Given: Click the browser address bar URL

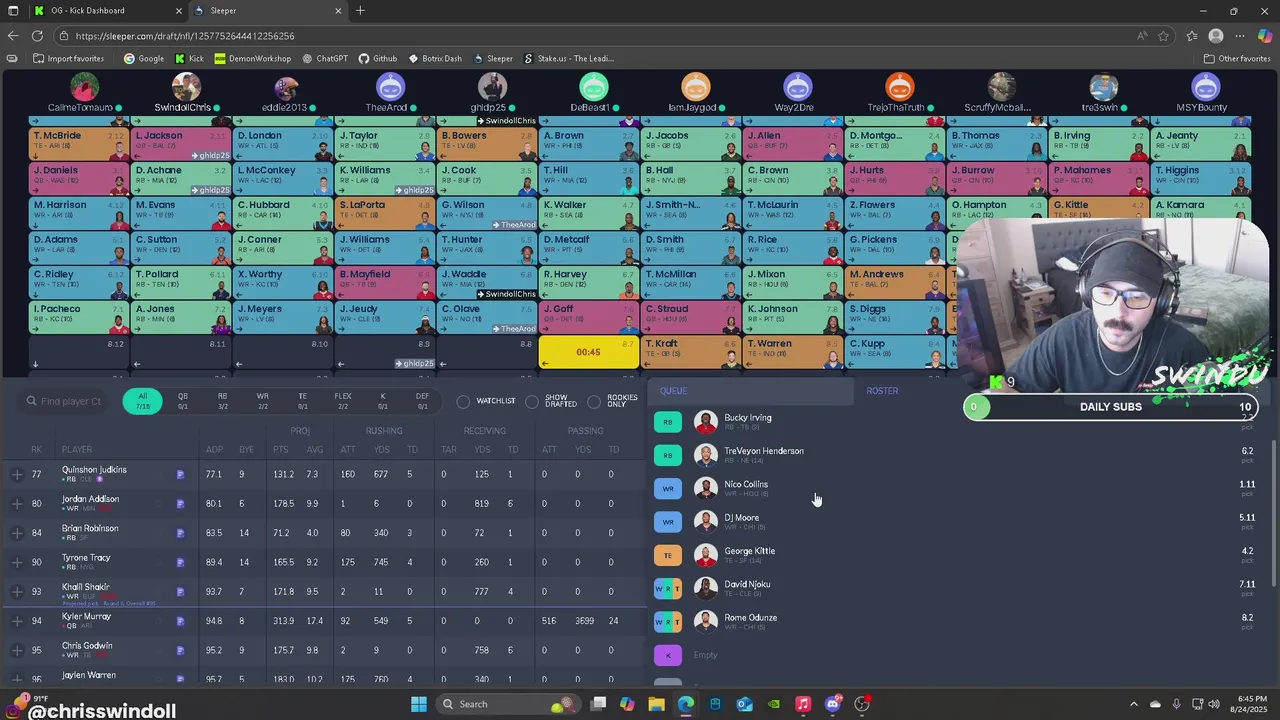Looking at the screenshot, I should click(x=185, y=36).
